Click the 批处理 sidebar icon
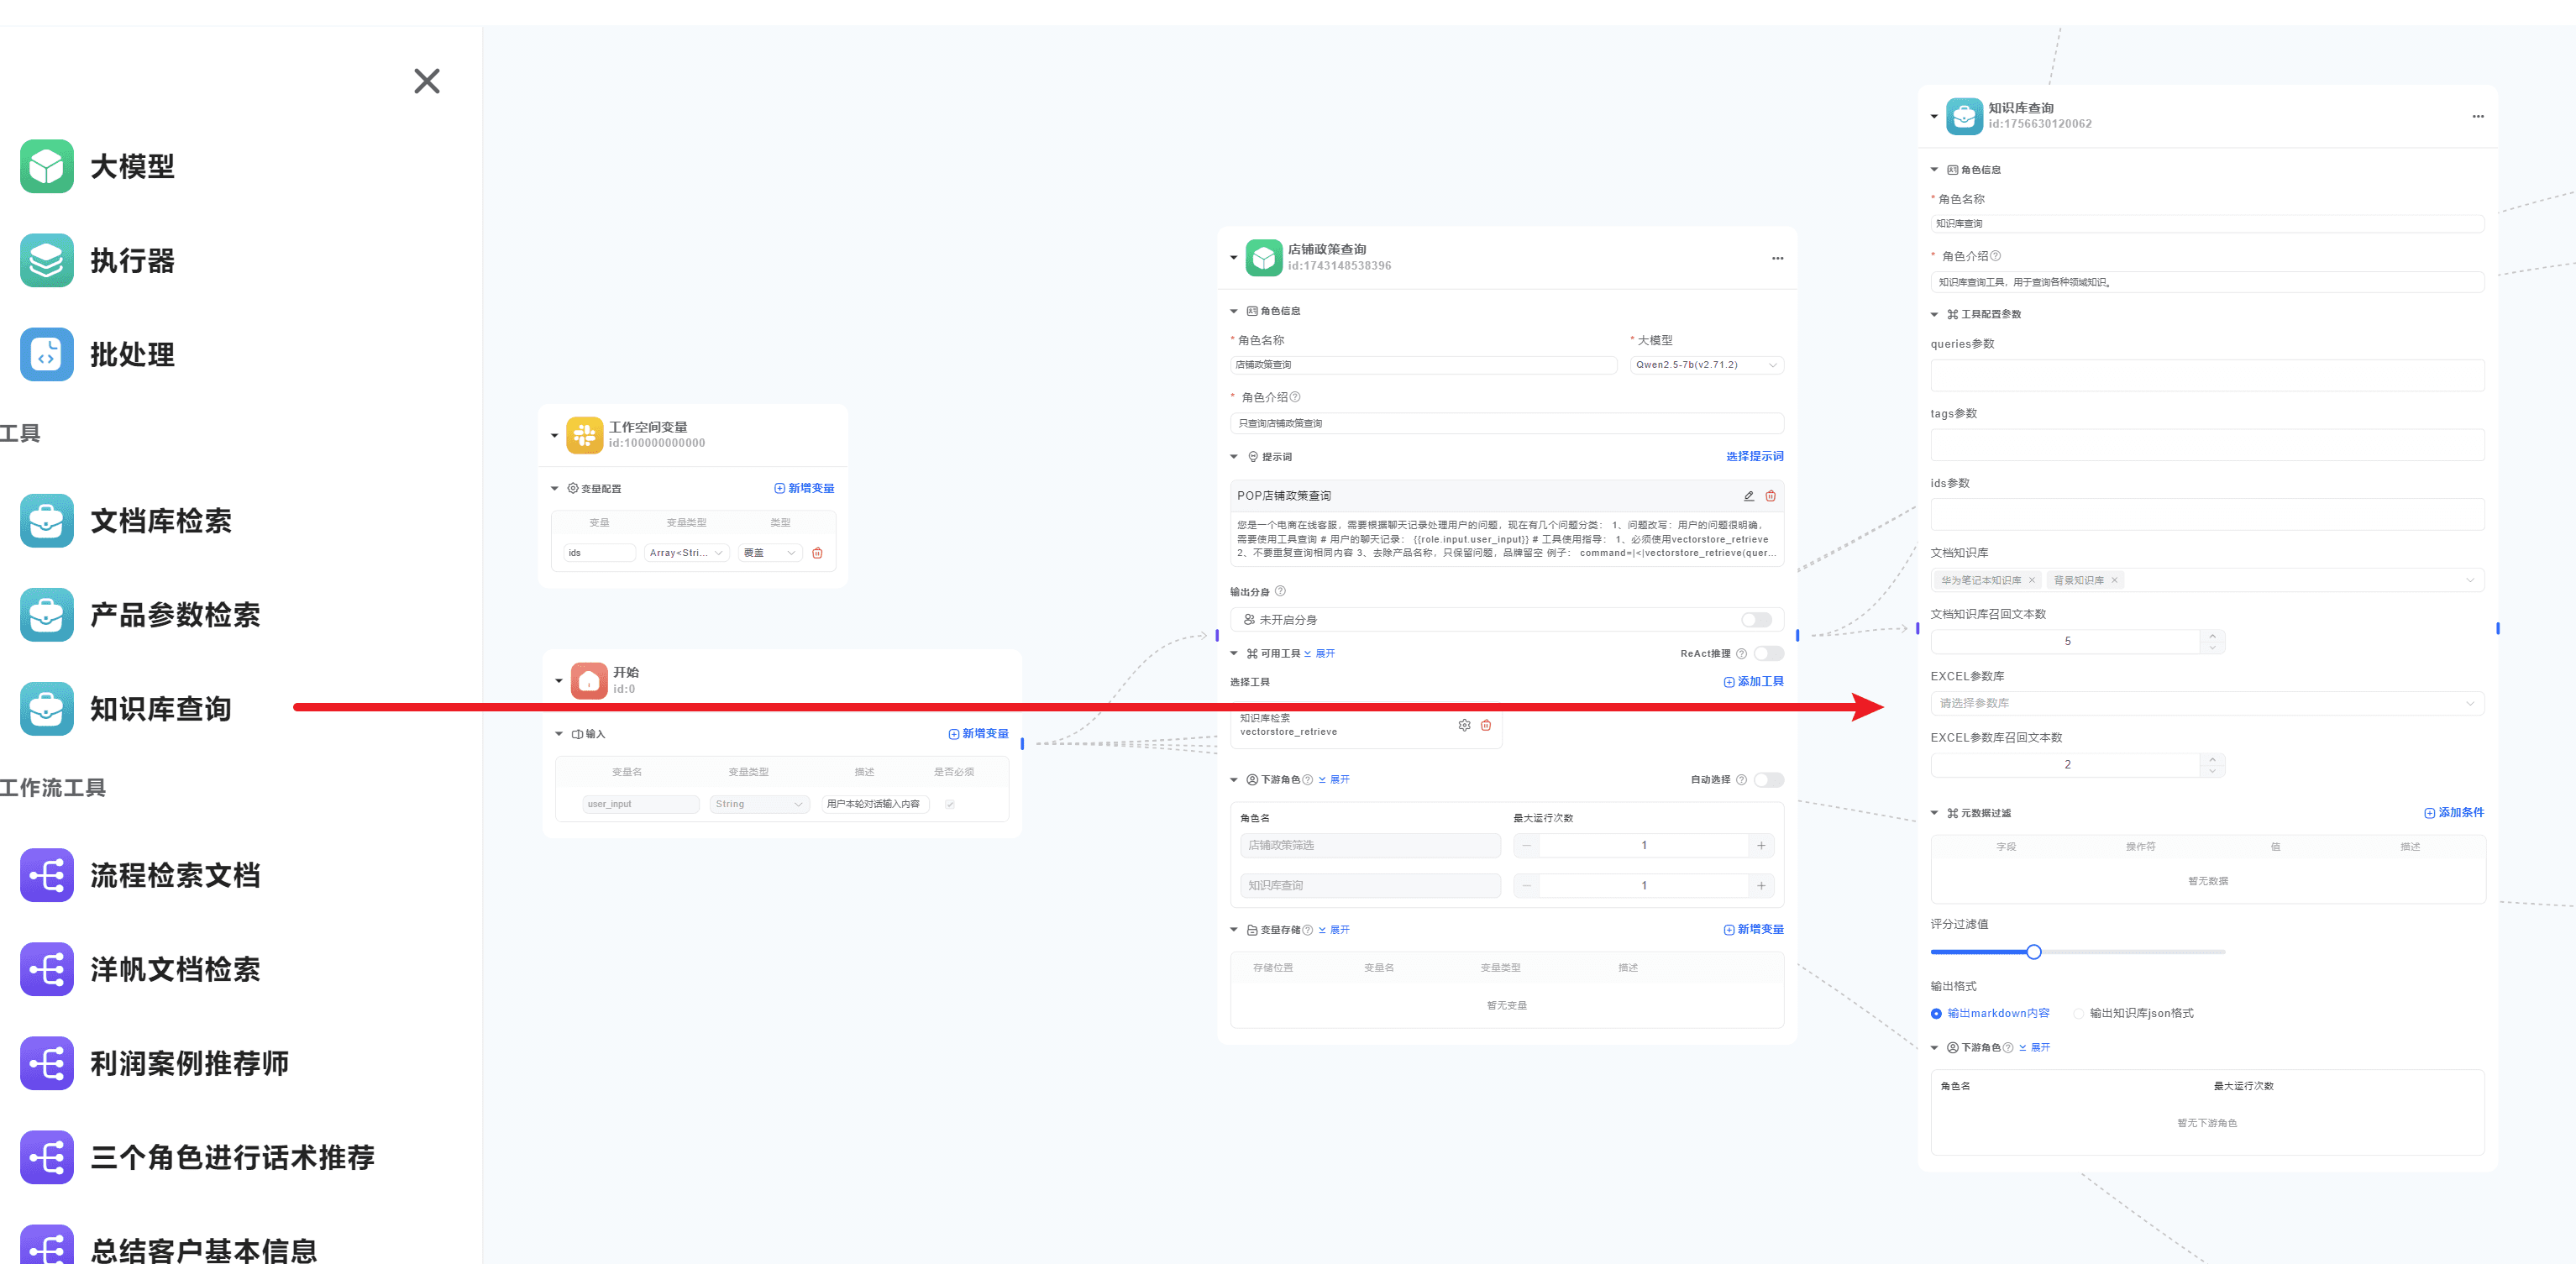2576x1264 pixels. coord(46,354)
